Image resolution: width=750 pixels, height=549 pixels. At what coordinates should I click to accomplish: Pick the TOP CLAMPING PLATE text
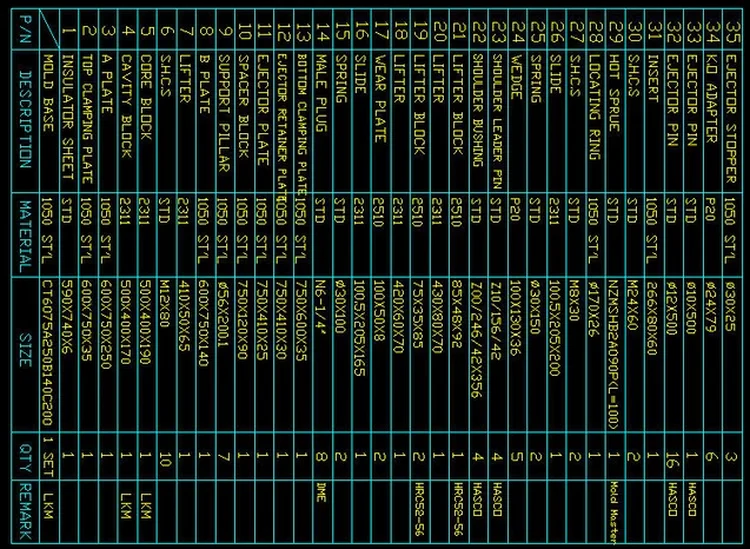(87, 119)
